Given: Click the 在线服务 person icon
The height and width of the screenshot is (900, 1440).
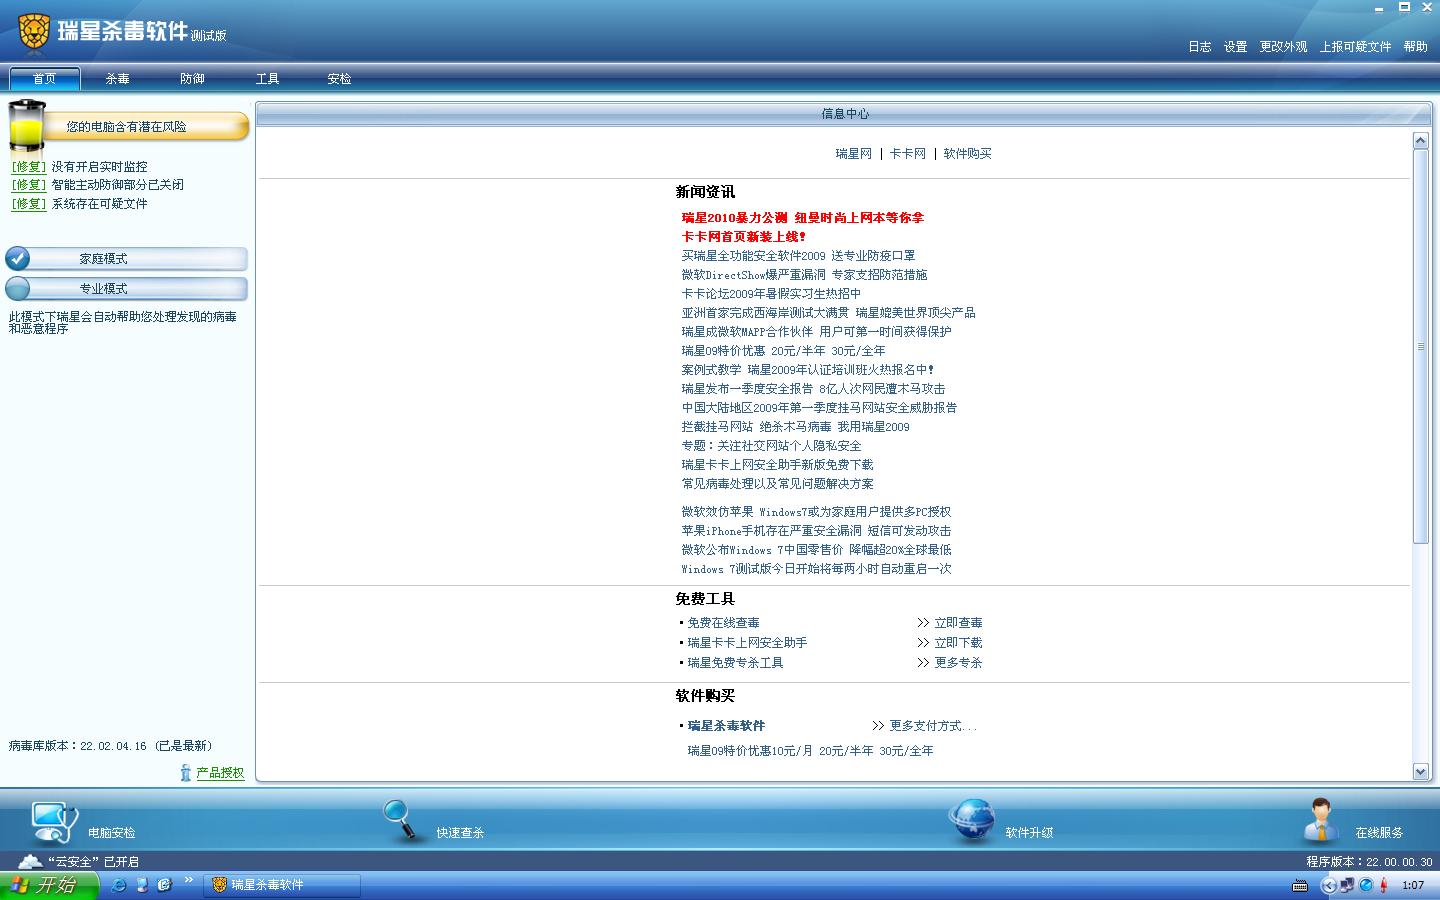Looking at the screenshot, I should 1321,820.
